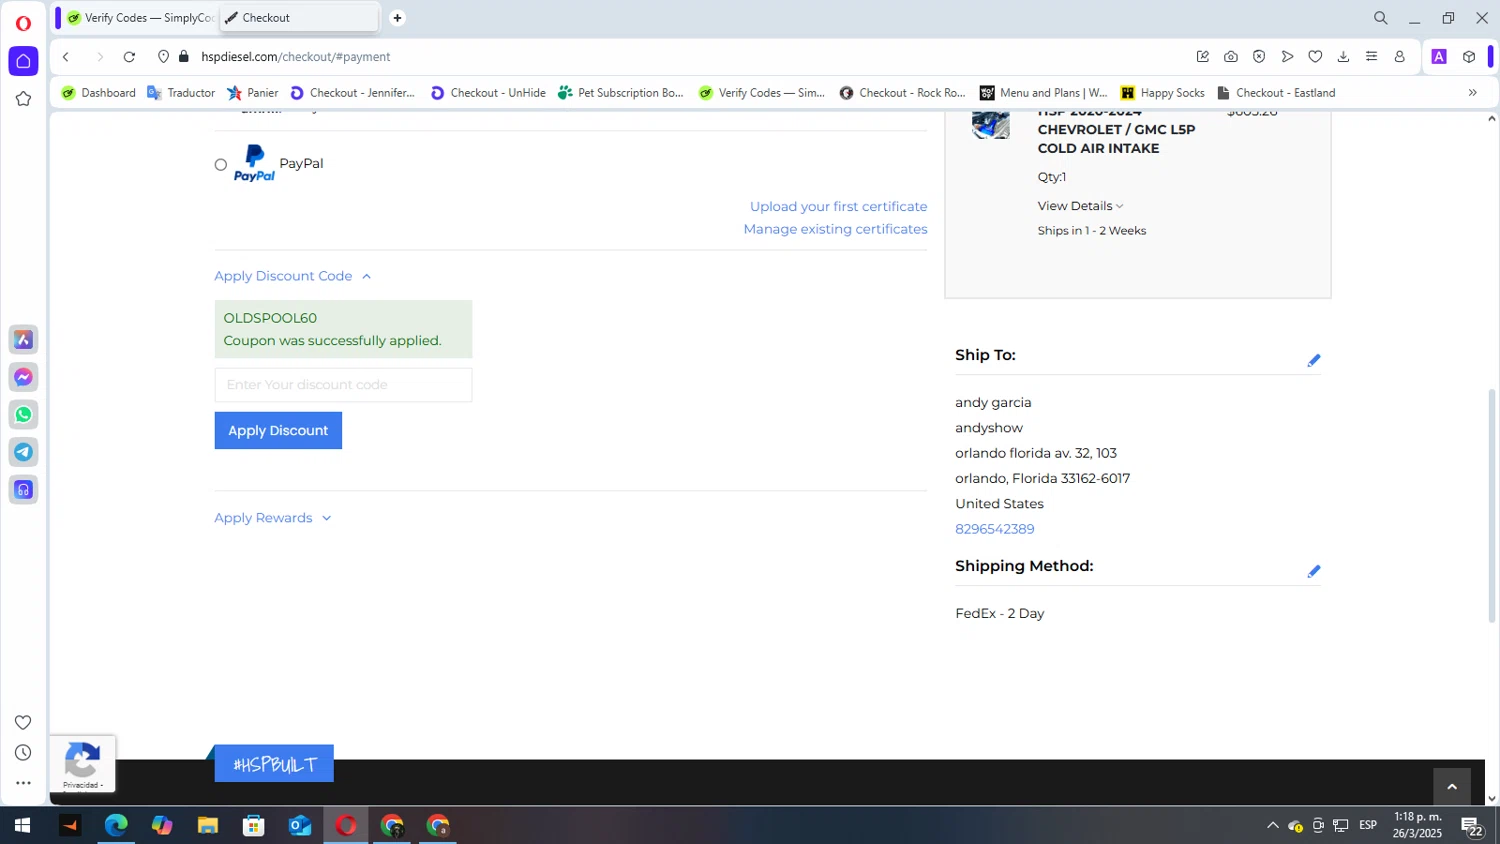Viewport: 1500px width, 844px height.
Task: Click the #HSPBUILT banner
Action: click(x=274, y=764)
